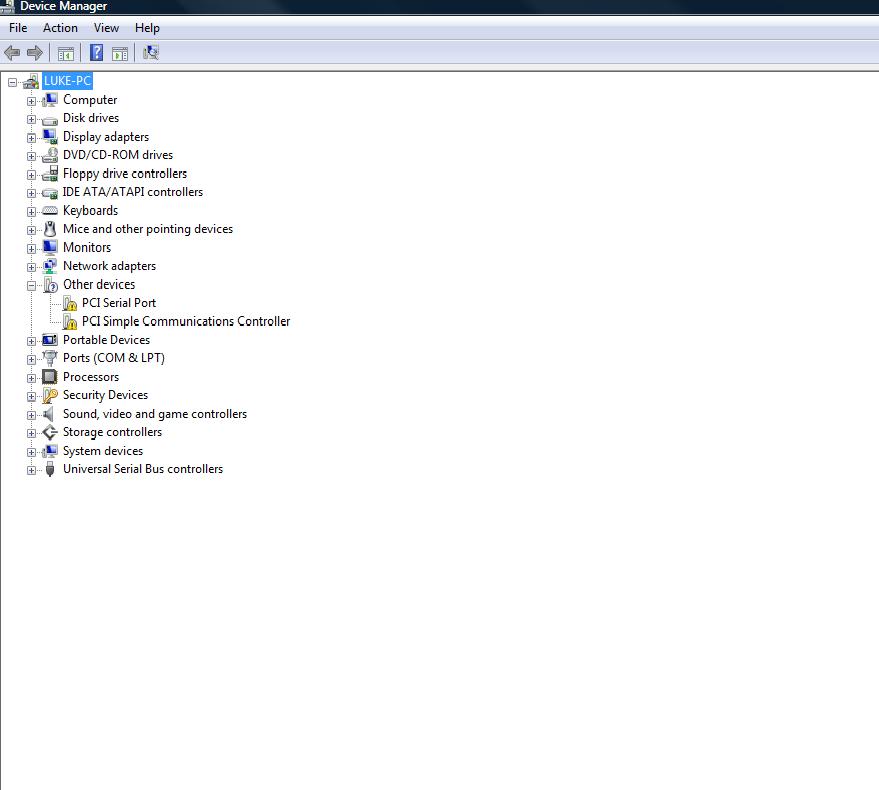This screenshot has height=790, width=879.
Task: Click the Help icon in the toolbar
Action: click(95, 52)
